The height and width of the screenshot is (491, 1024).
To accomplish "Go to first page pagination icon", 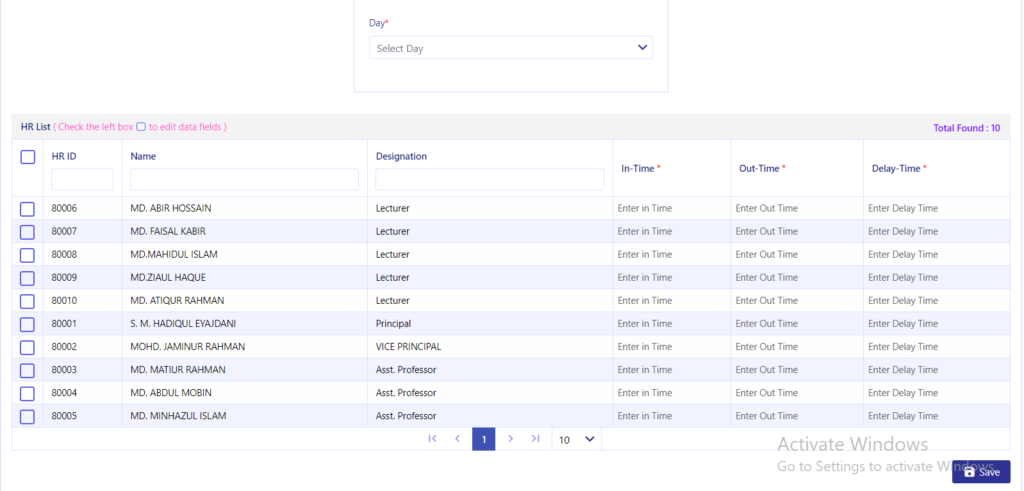I will [432, 439].
